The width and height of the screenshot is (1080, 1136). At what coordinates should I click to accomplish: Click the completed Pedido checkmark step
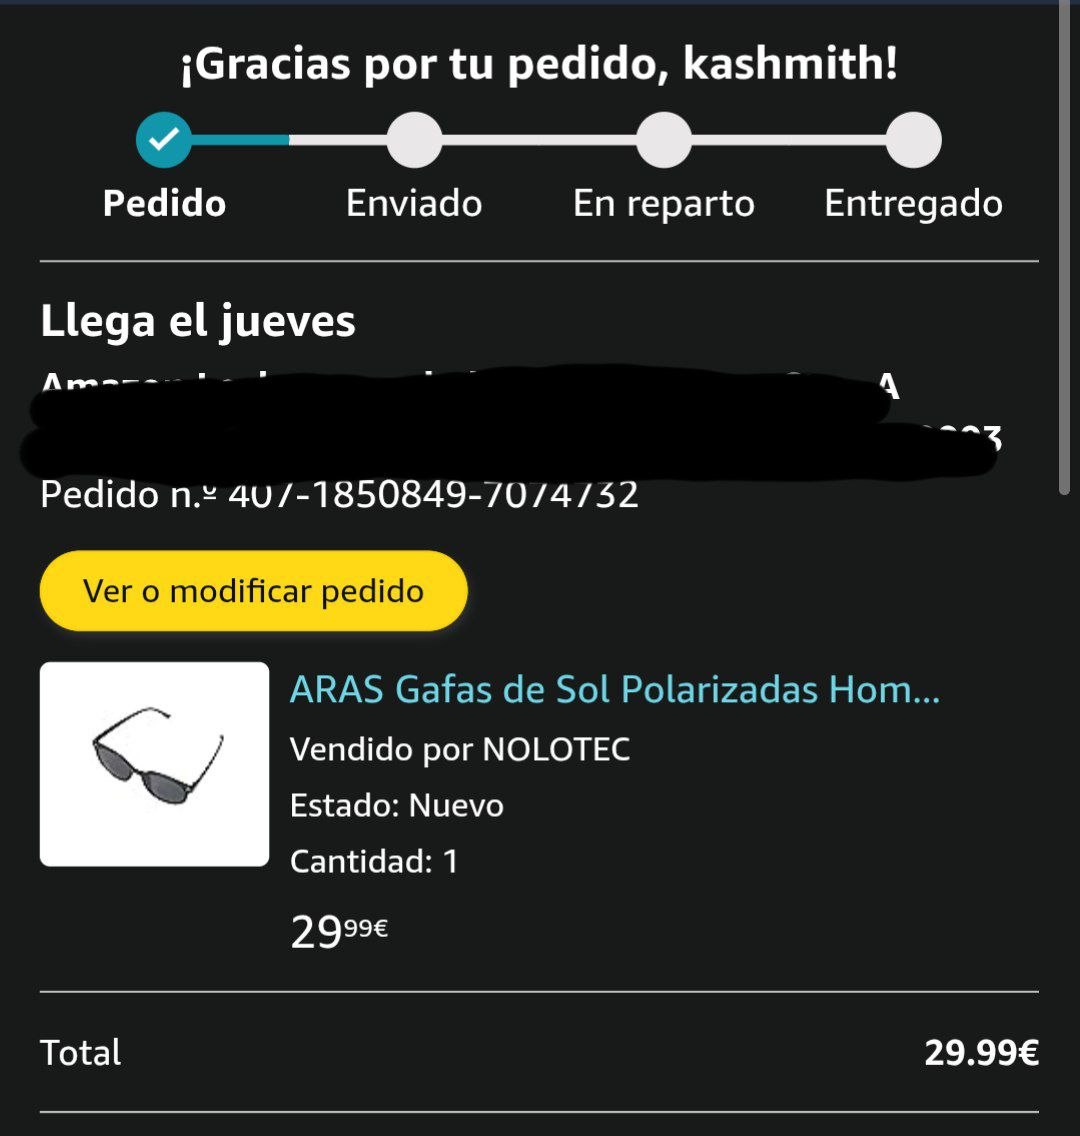point(164,140)
